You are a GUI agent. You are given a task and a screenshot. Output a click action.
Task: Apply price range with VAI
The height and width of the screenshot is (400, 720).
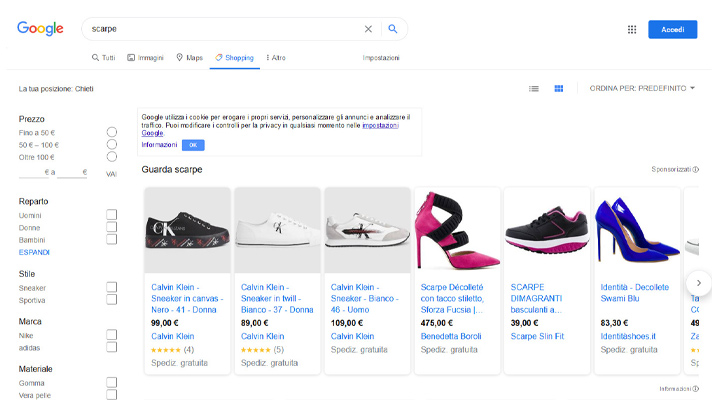click(x=111, y=174)
